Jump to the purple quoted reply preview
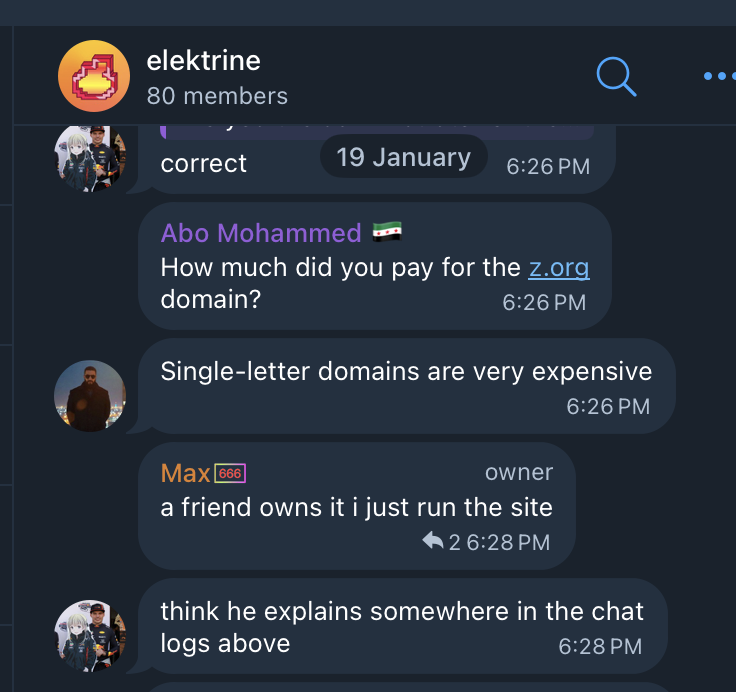 tap(378, 131)
